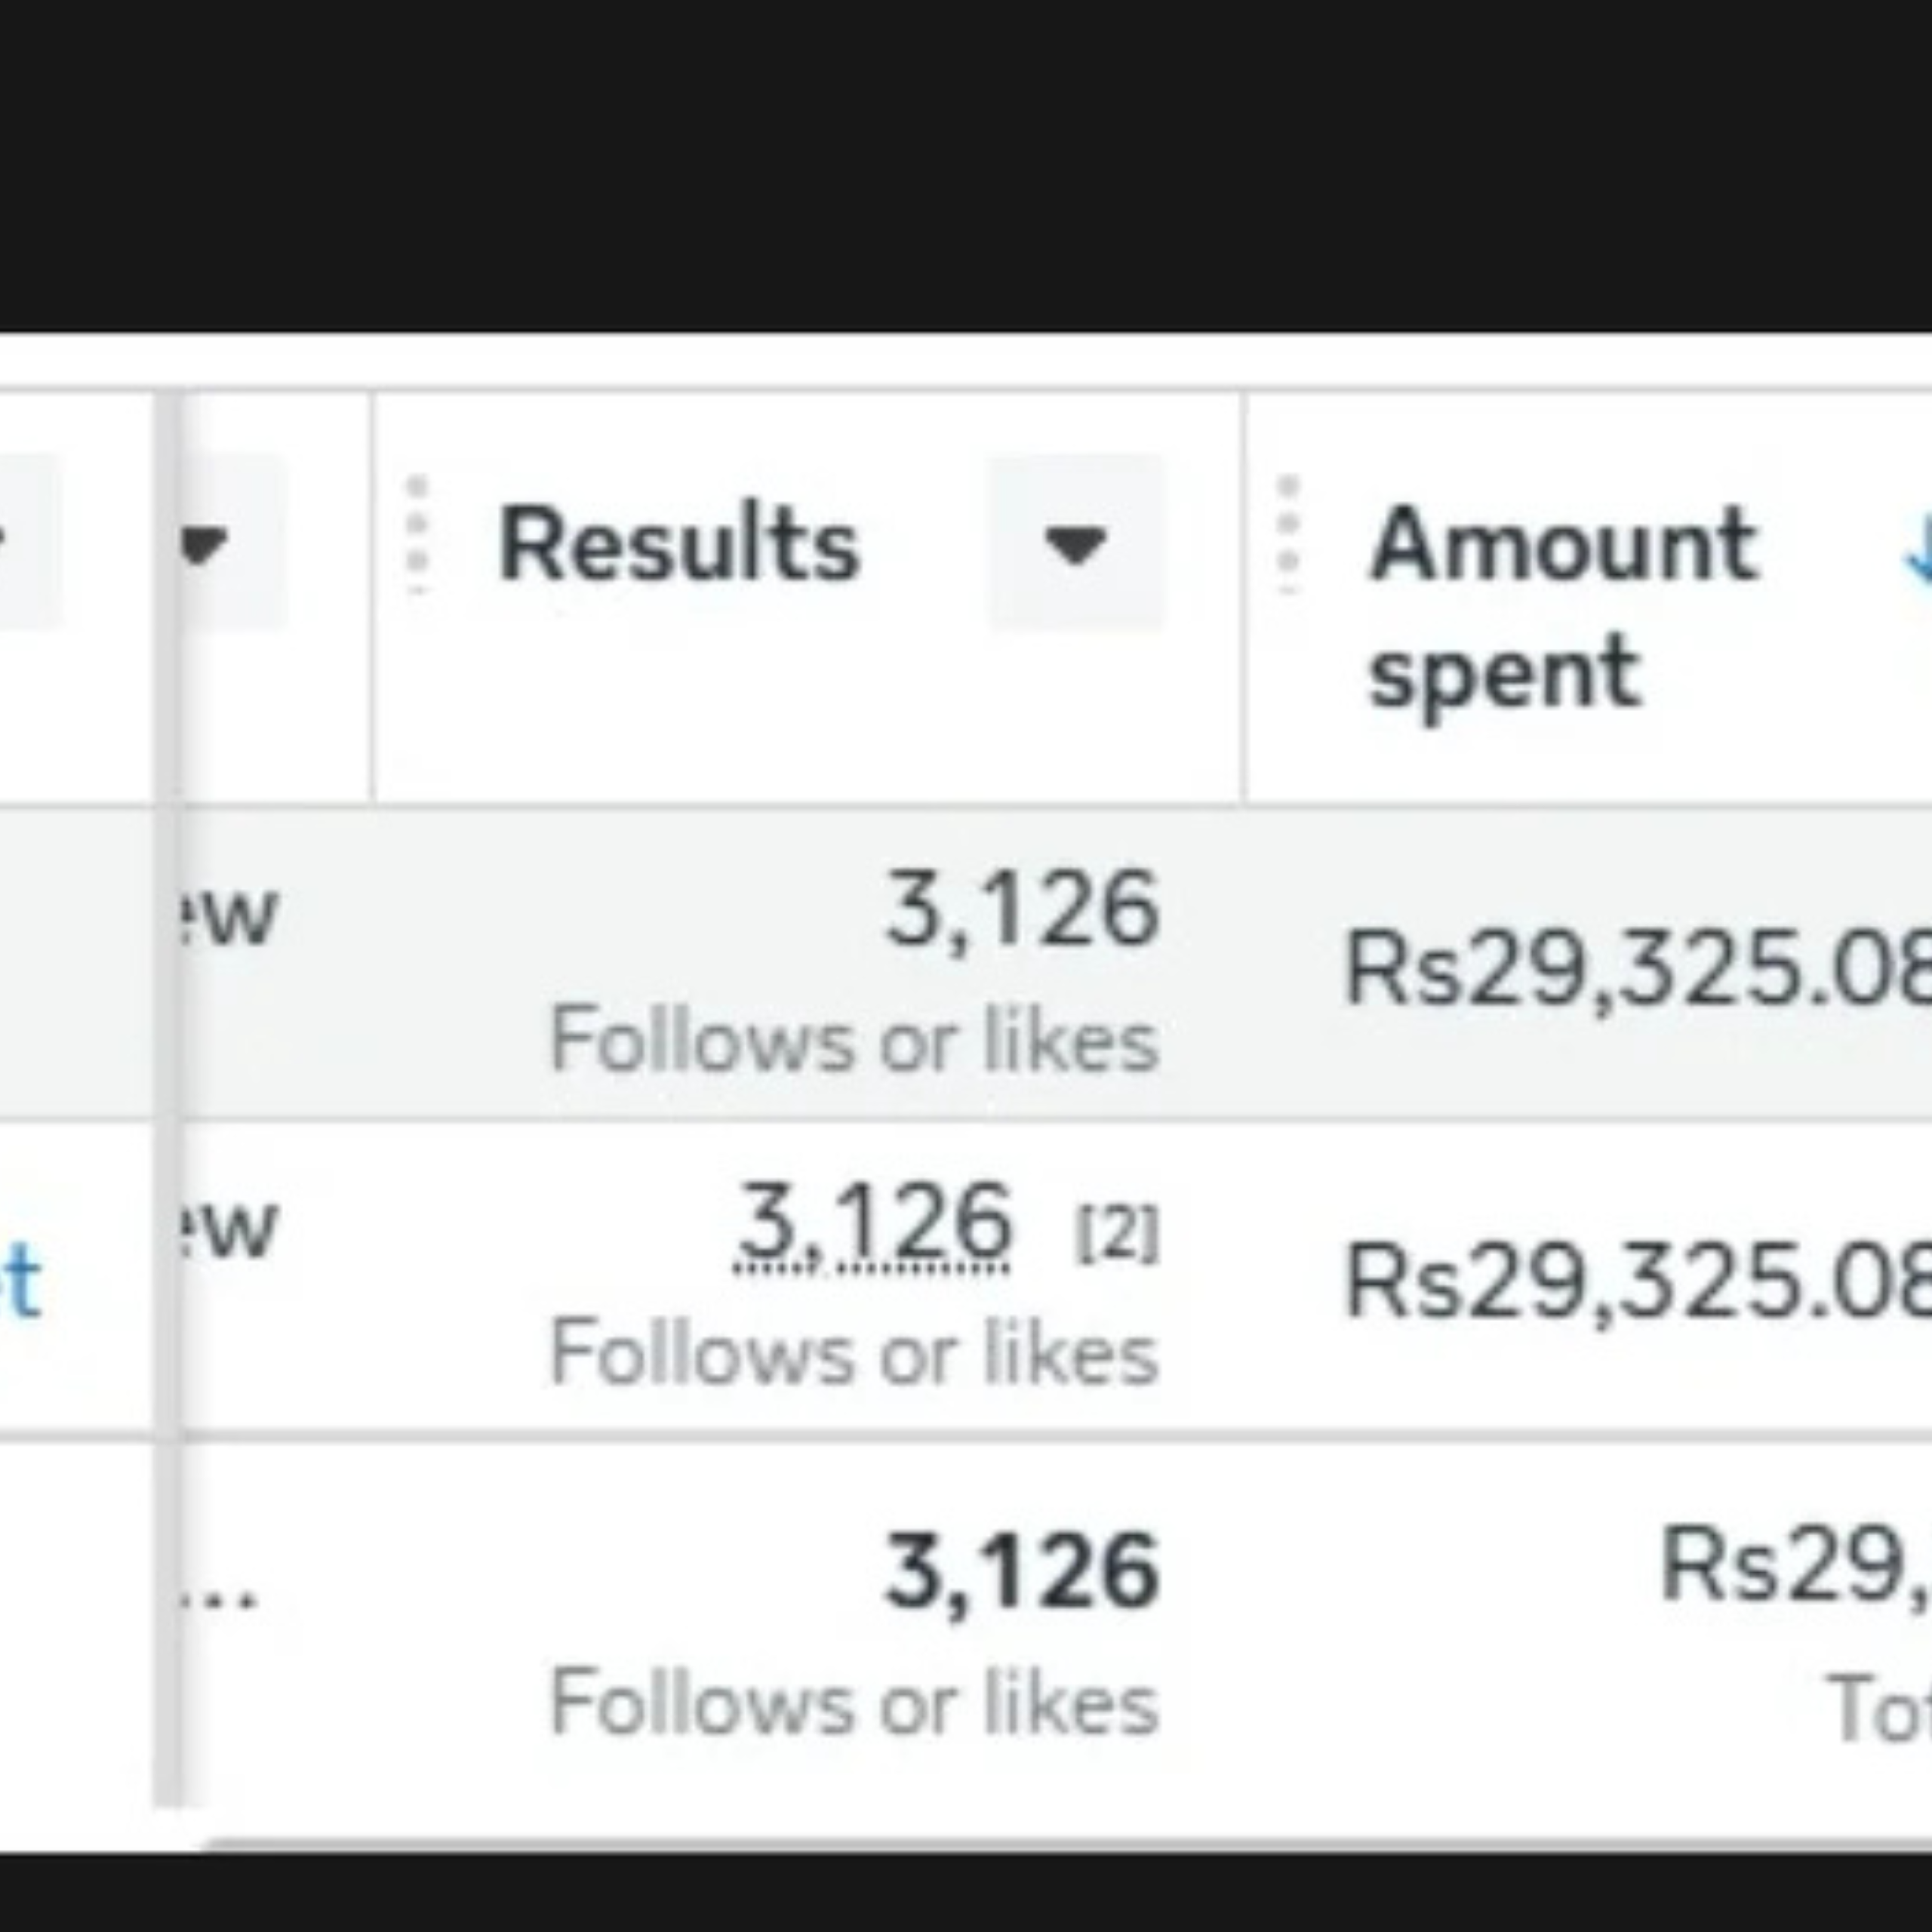This screenshot has height=1932, width=1932.
Task: Grab the Results column drag handle dots
Action: click(x=417, y=535)
